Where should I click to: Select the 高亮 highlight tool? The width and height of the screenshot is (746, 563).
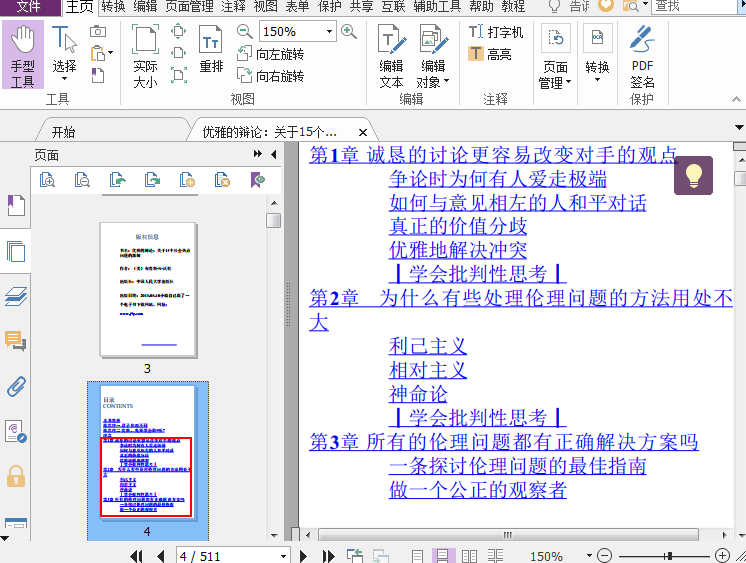coord(490,54)
